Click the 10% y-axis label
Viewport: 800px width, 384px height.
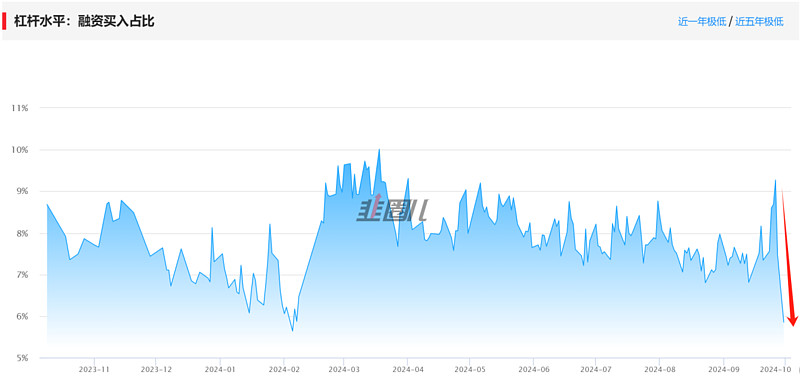(x=21, y=150)
